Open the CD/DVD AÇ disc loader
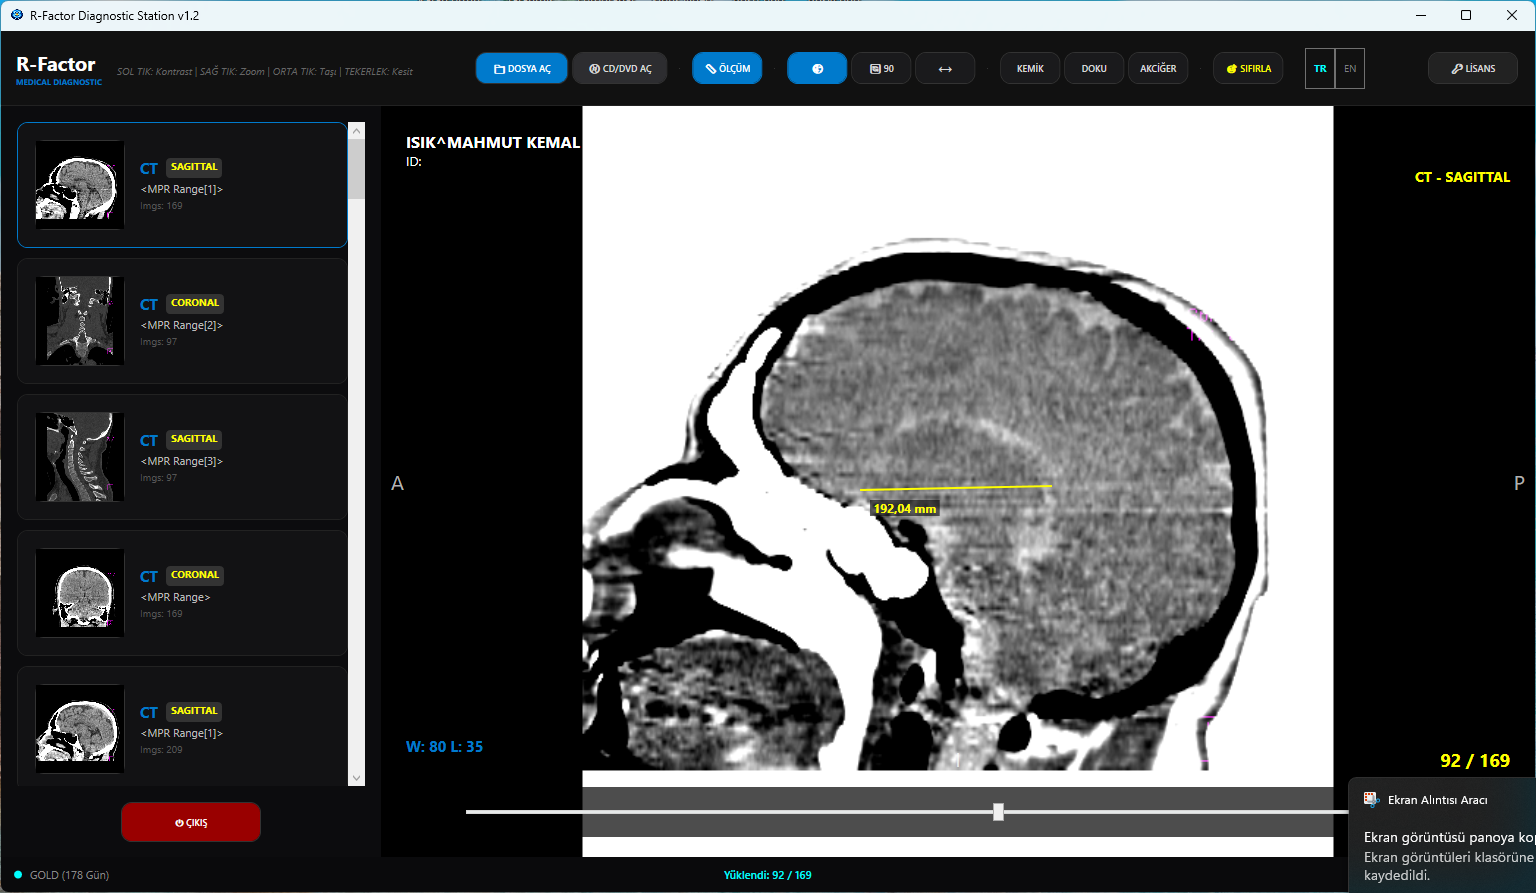The width and height of the screenshot is (1536, 893). (x=620, y=69)
